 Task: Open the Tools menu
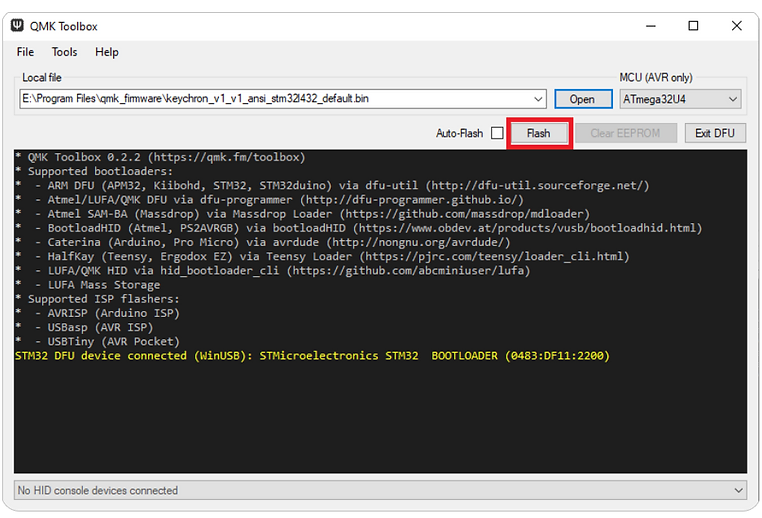65,52
